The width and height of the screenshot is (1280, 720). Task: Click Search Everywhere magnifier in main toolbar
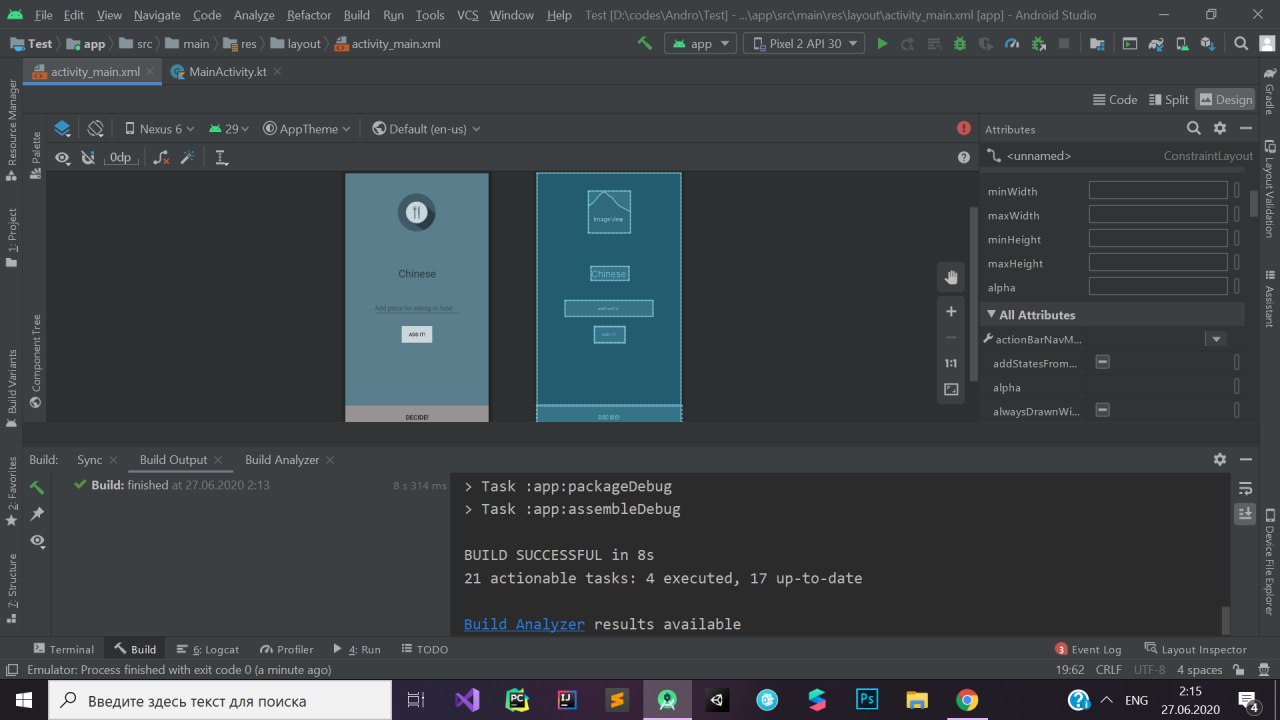pyautogui.click(x=1241, y=44)
